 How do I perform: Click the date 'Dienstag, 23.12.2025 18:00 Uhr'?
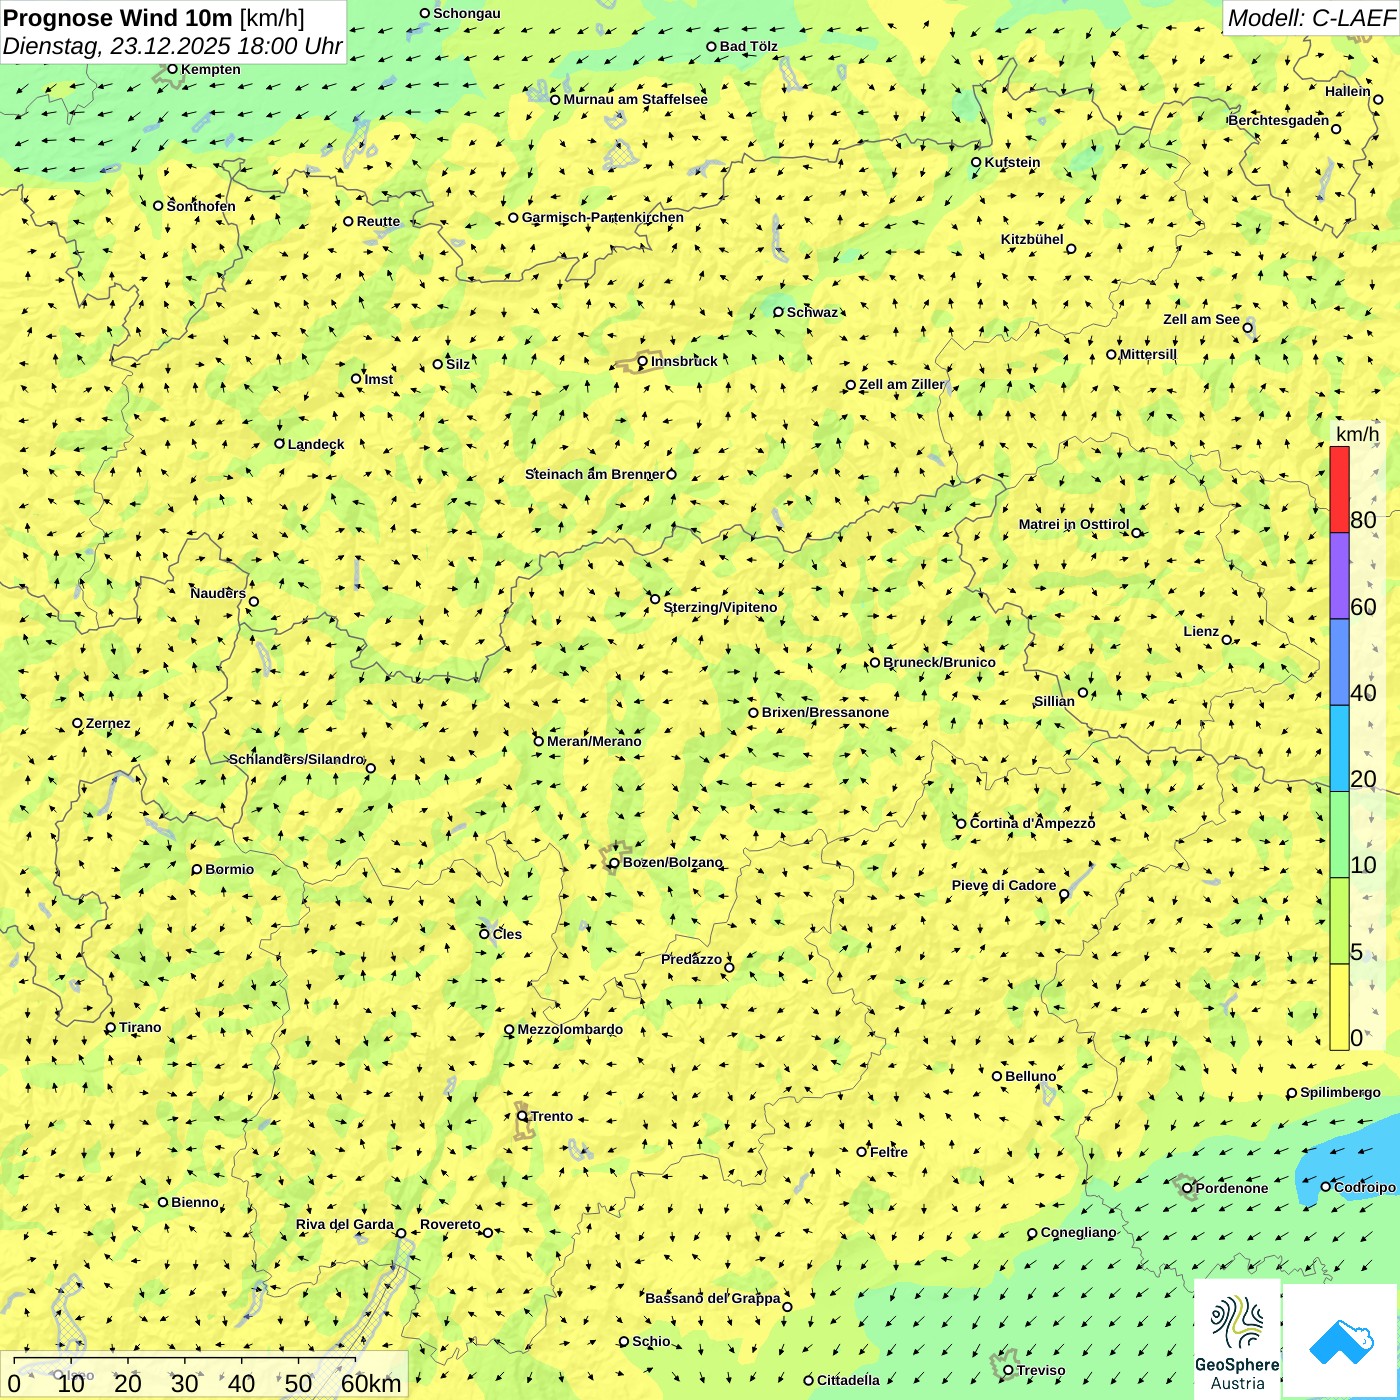pos(172,46)
